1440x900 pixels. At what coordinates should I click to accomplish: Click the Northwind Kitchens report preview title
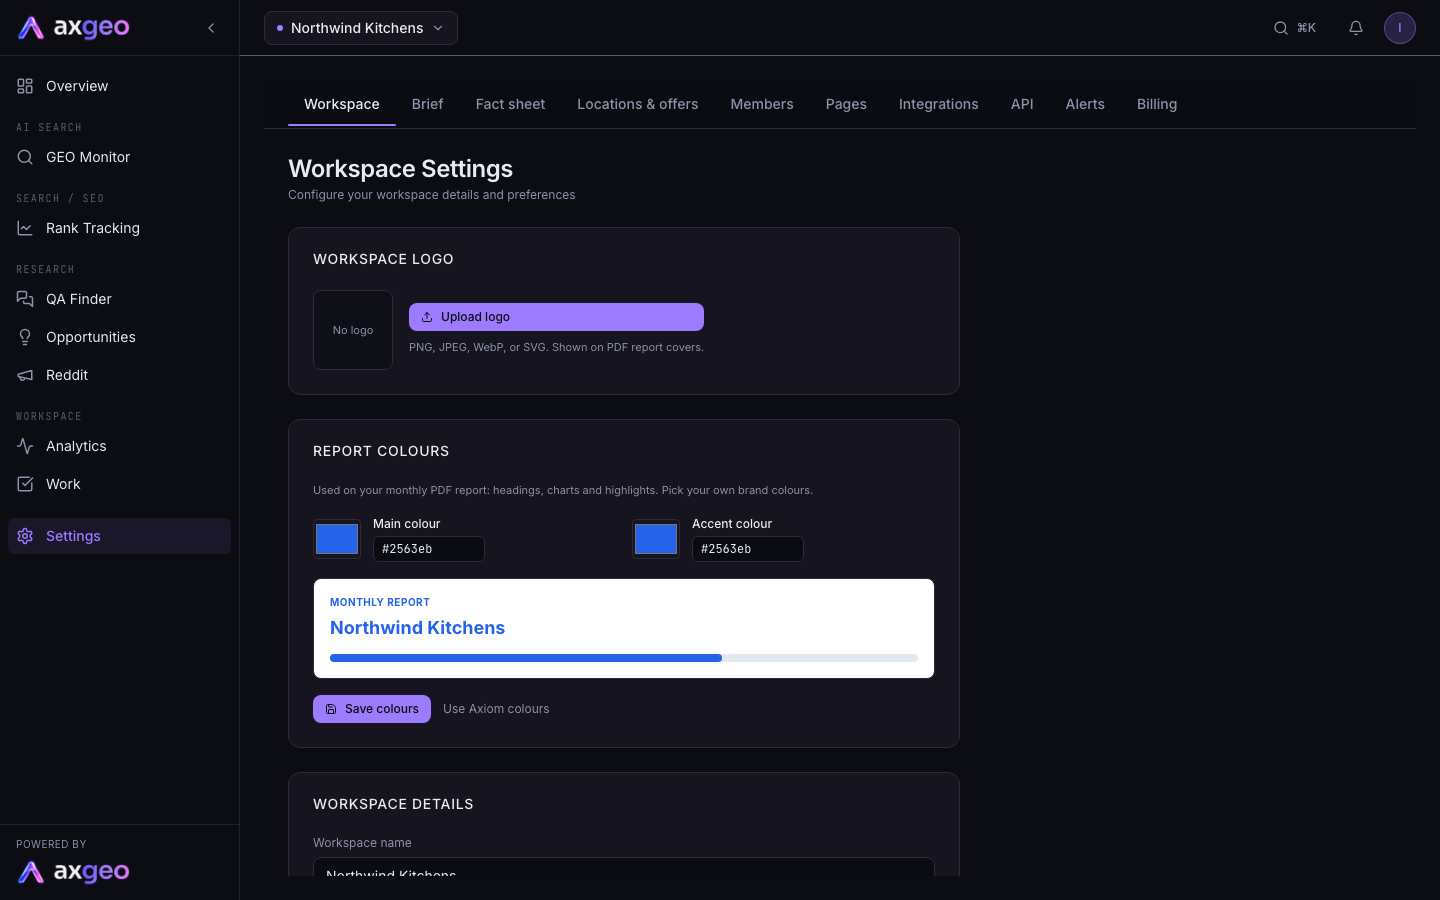click(418, 628)
